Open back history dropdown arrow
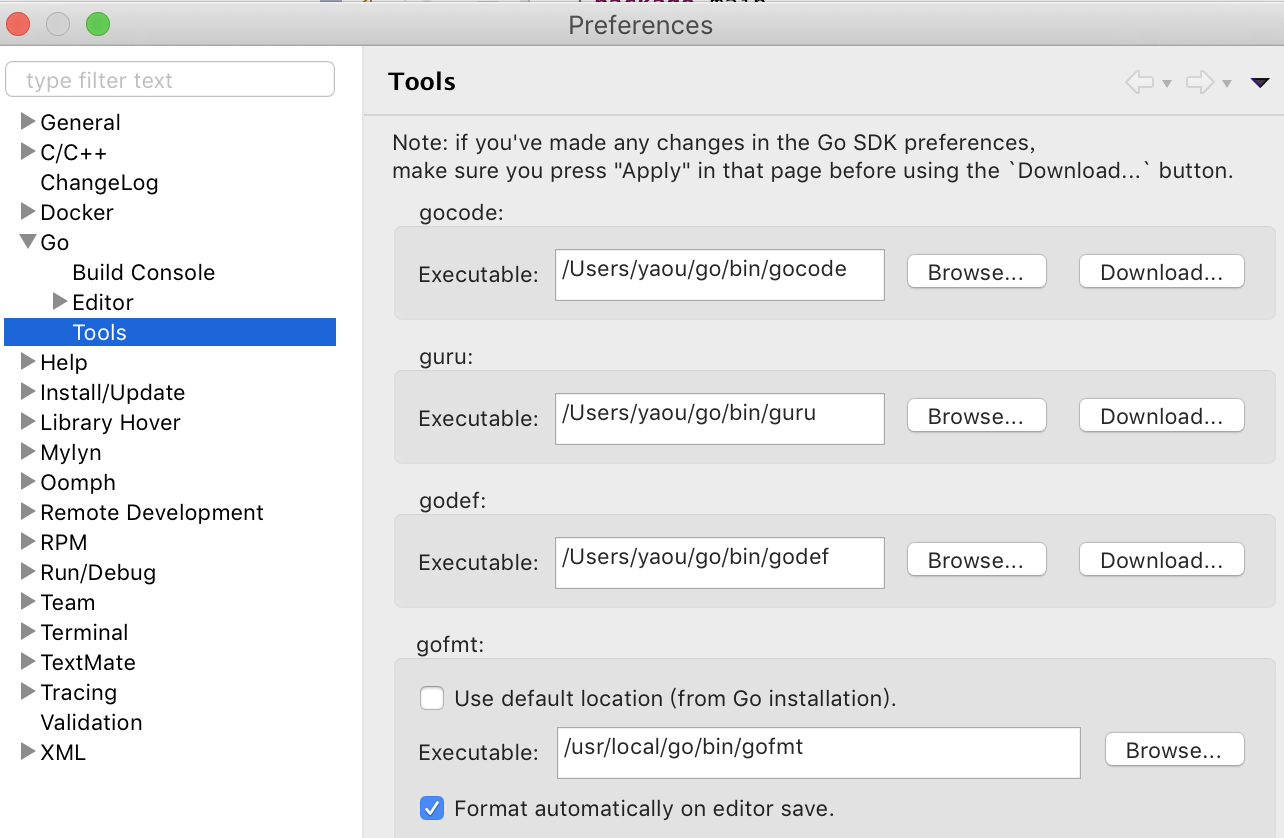Viewport: 1284px width, 838px height. (1166, 83)
